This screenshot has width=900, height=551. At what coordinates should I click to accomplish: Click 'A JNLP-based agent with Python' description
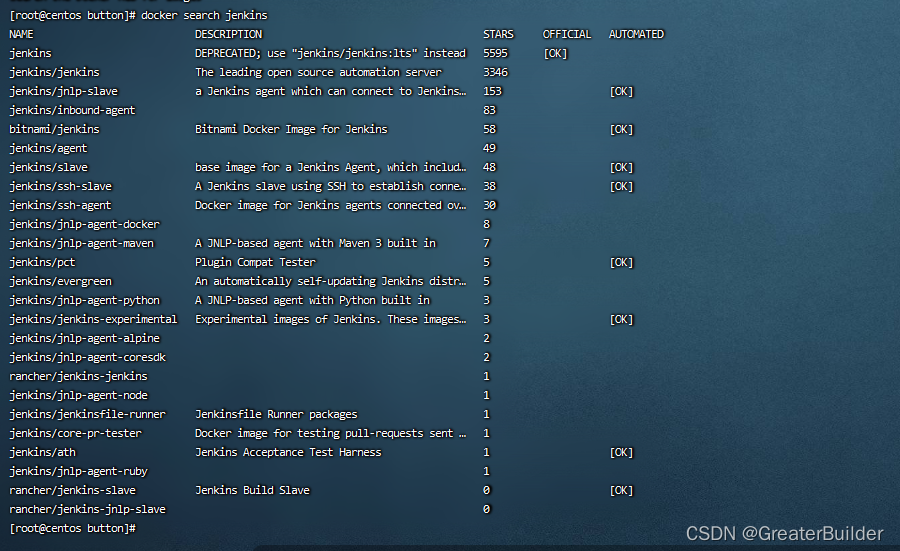tap(312, 300)
